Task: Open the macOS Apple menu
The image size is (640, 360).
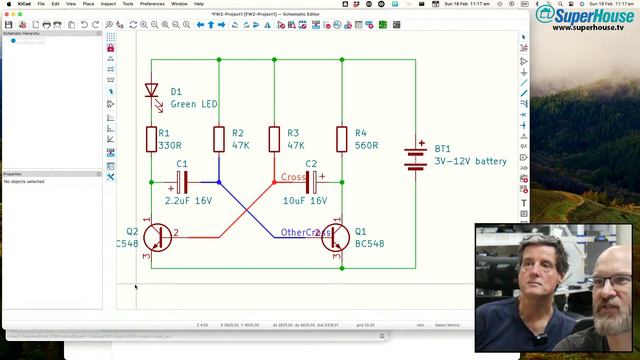Action: [x=9, y=4]
